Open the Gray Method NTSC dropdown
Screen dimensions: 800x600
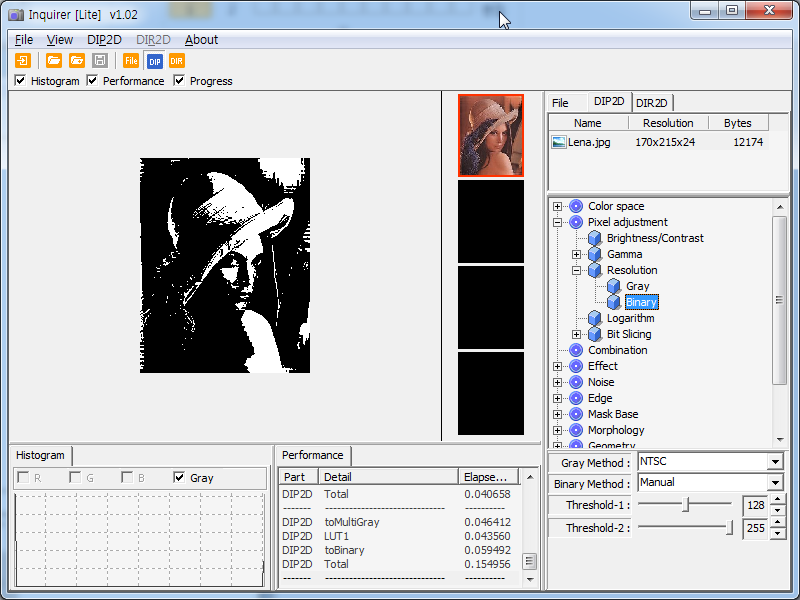pyautogui.click(x=774, y=462)
